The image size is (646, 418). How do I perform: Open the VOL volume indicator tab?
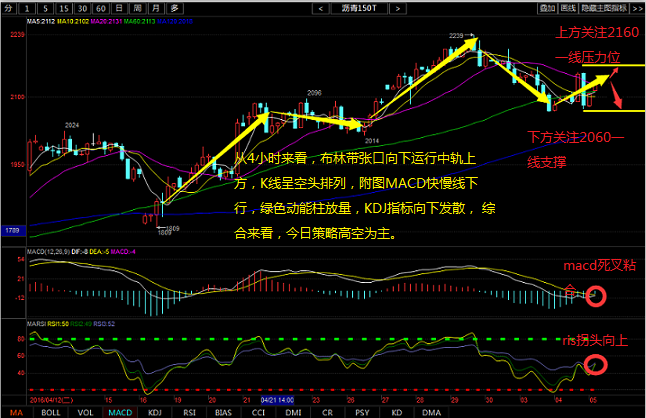(84, 411)
